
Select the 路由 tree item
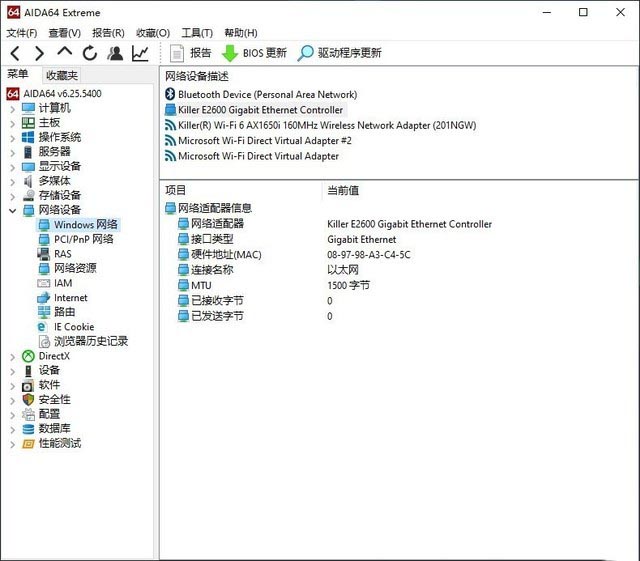coord(56,312)
